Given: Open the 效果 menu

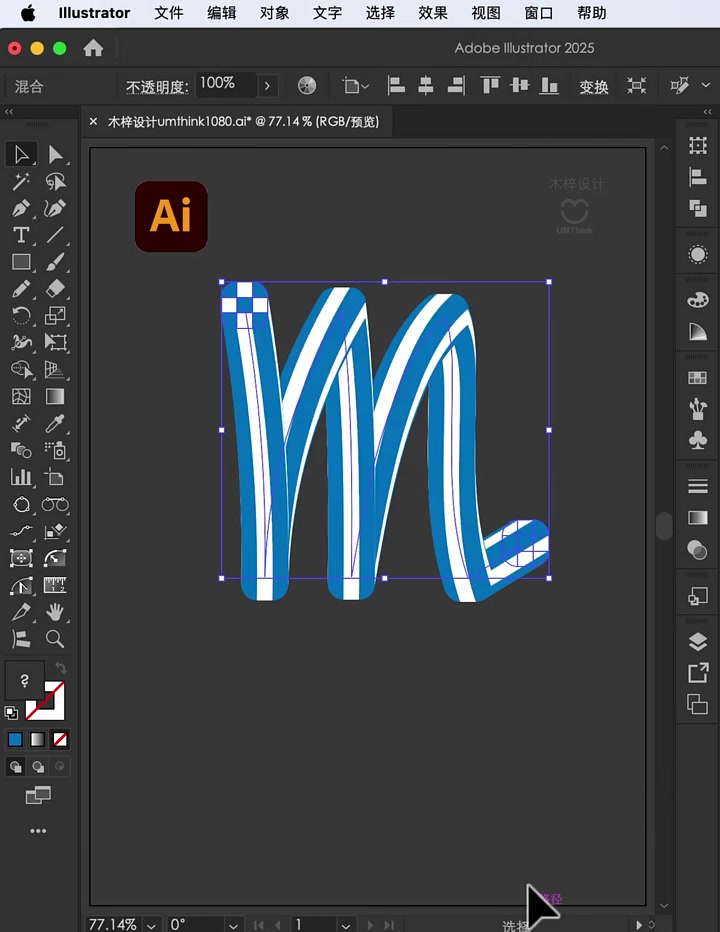Looking at the screenshot, I should tap(433, 13).
